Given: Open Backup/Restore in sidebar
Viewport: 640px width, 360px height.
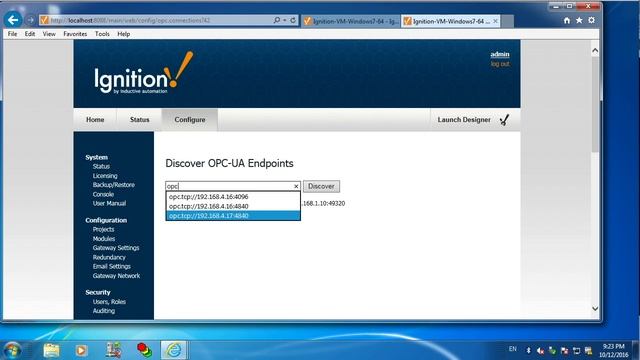Looking at the screenshot, I should [113, 185].
